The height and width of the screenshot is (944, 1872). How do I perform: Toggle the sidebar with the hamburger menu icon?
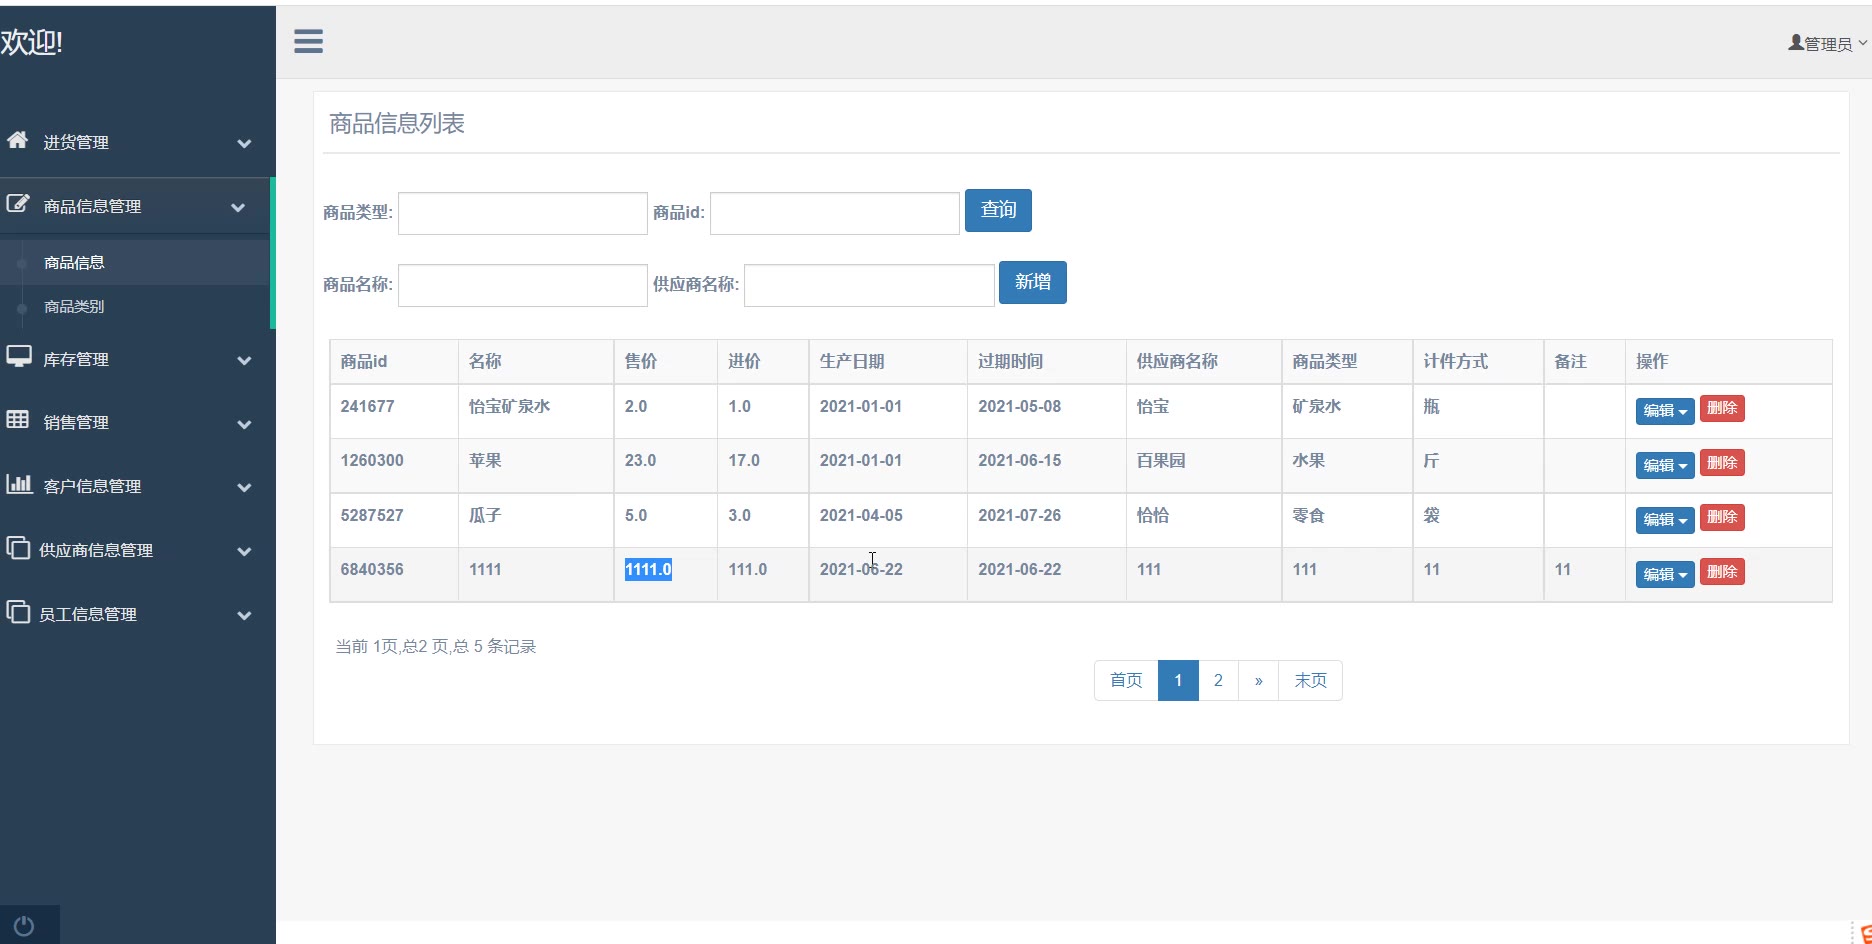(308, 41)
